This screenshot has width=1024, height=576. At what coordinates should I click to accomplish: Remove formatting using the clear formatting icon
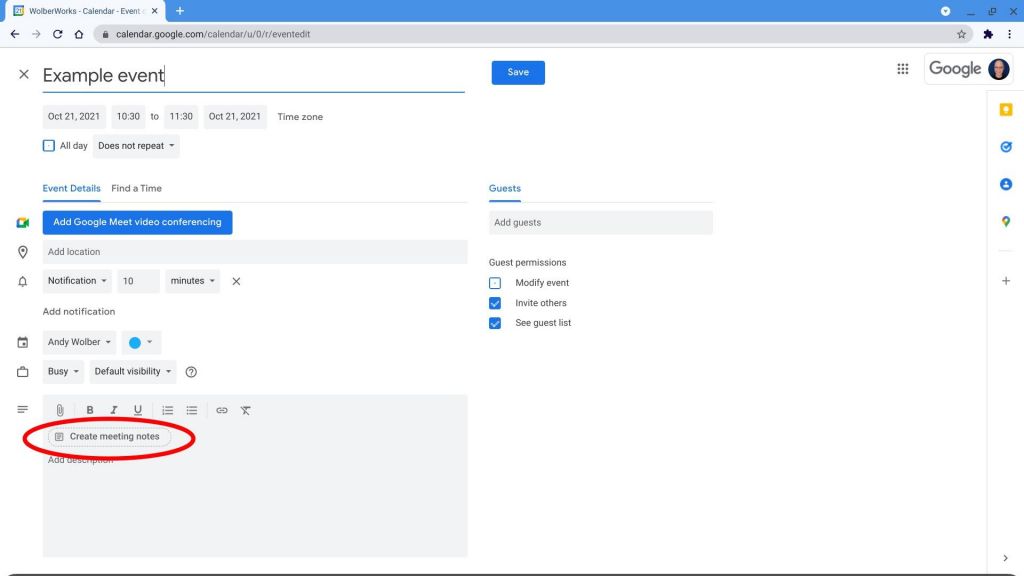coord(245,410)
